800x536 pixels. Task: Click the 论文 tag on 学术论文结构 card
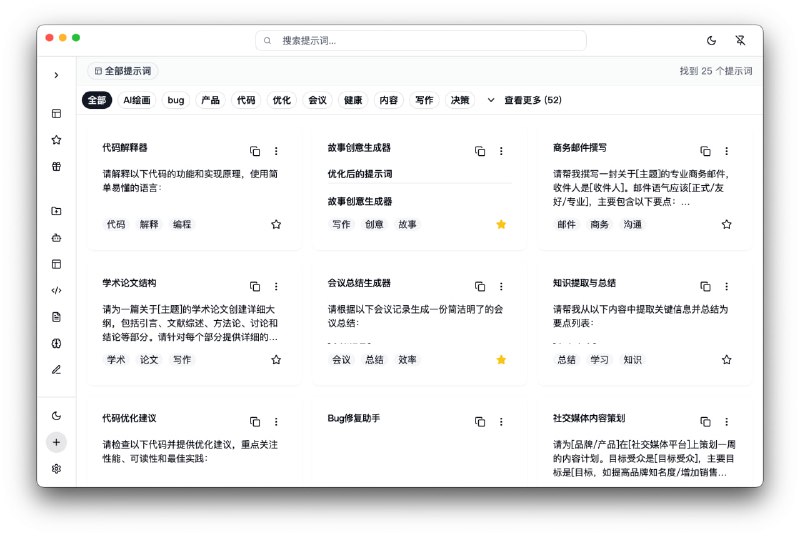(148, 360)
